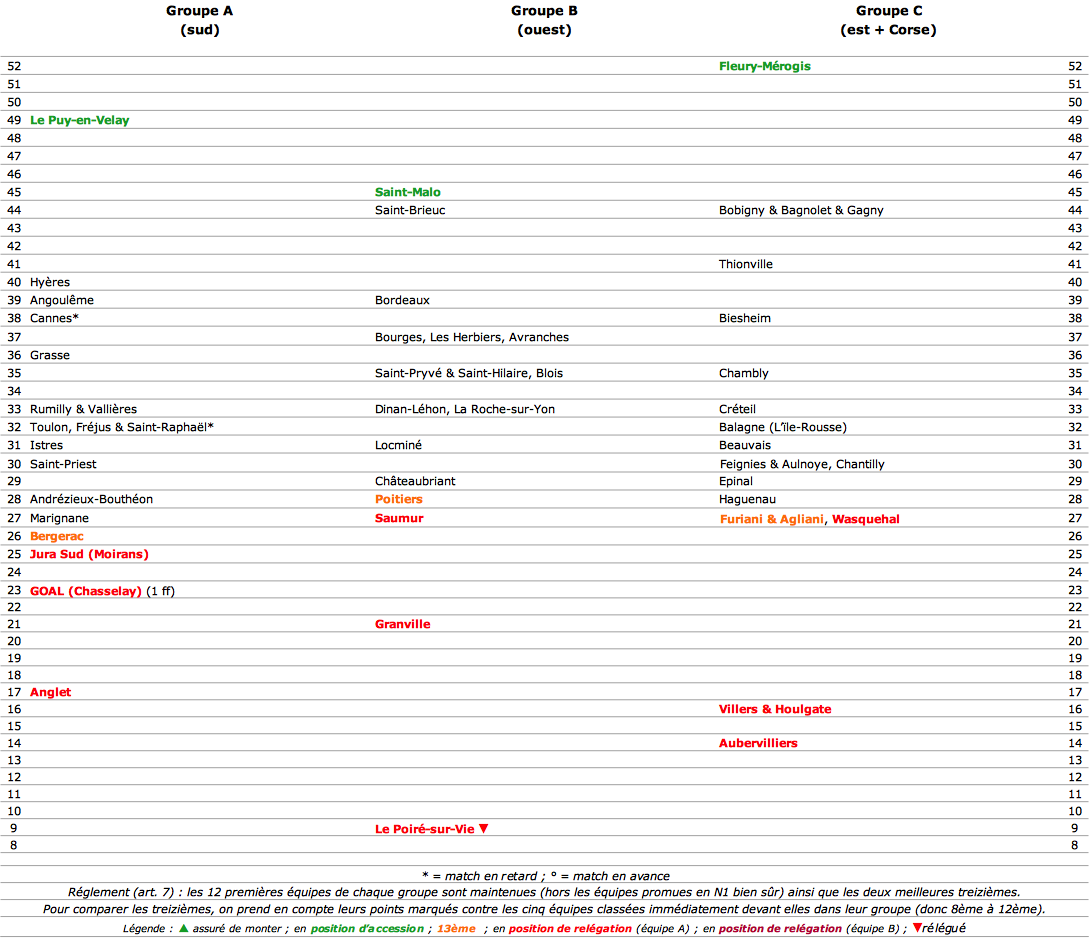The height and width of the screenshot is (952, 1091).
Task: Click on Anglet at 17 points
Action: (x=50, y=692)
